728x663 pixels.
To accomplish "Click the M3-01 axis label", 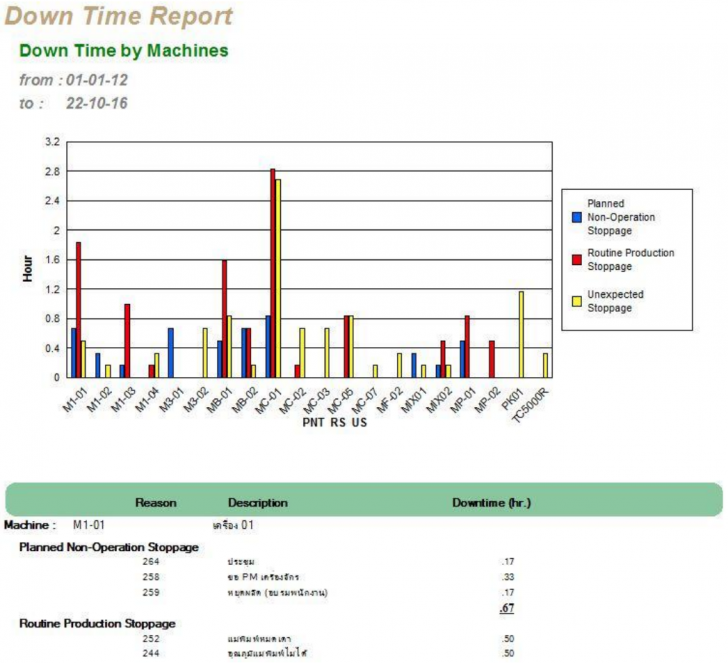I will point(172,400).
